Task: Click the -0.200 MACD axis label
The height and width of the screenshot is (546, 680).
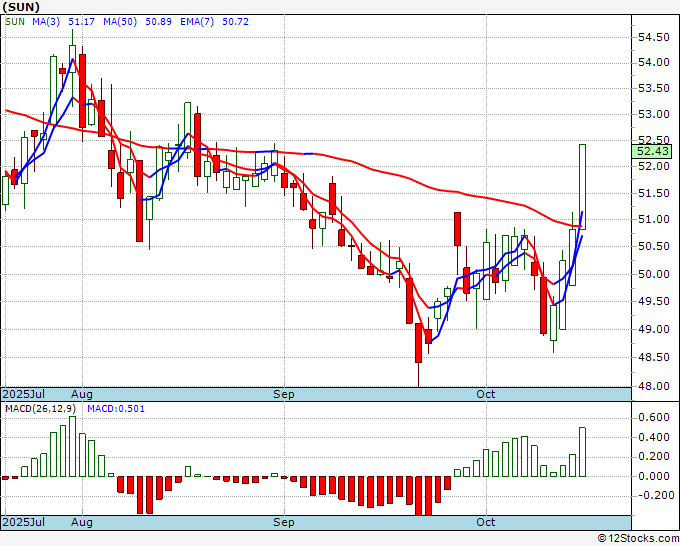Action: pyautogui.click(x=654, y=495)
